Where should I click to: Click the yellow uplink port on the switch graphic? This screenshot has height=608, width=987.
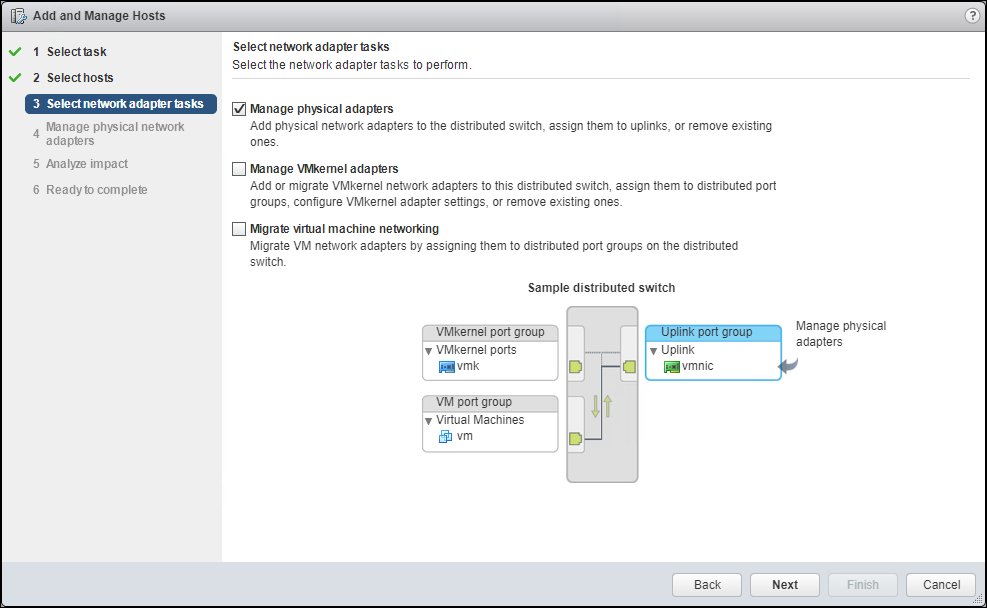(630, 368)
